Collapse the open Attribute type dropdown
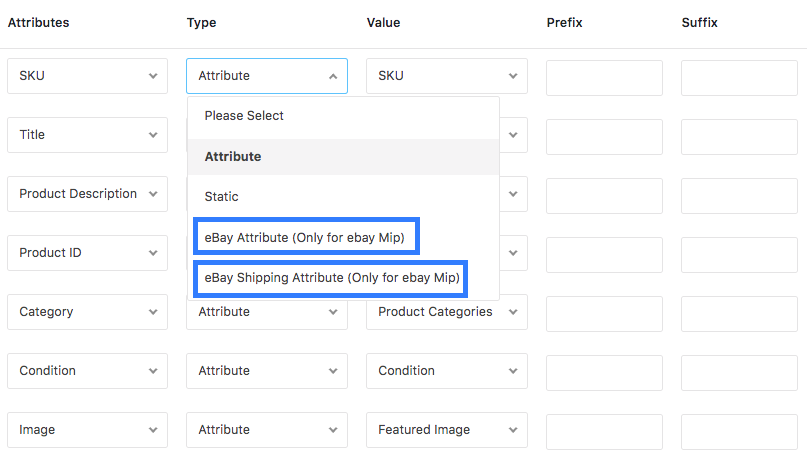This screenshot has height=460, width=807. [x=267, y=76]
